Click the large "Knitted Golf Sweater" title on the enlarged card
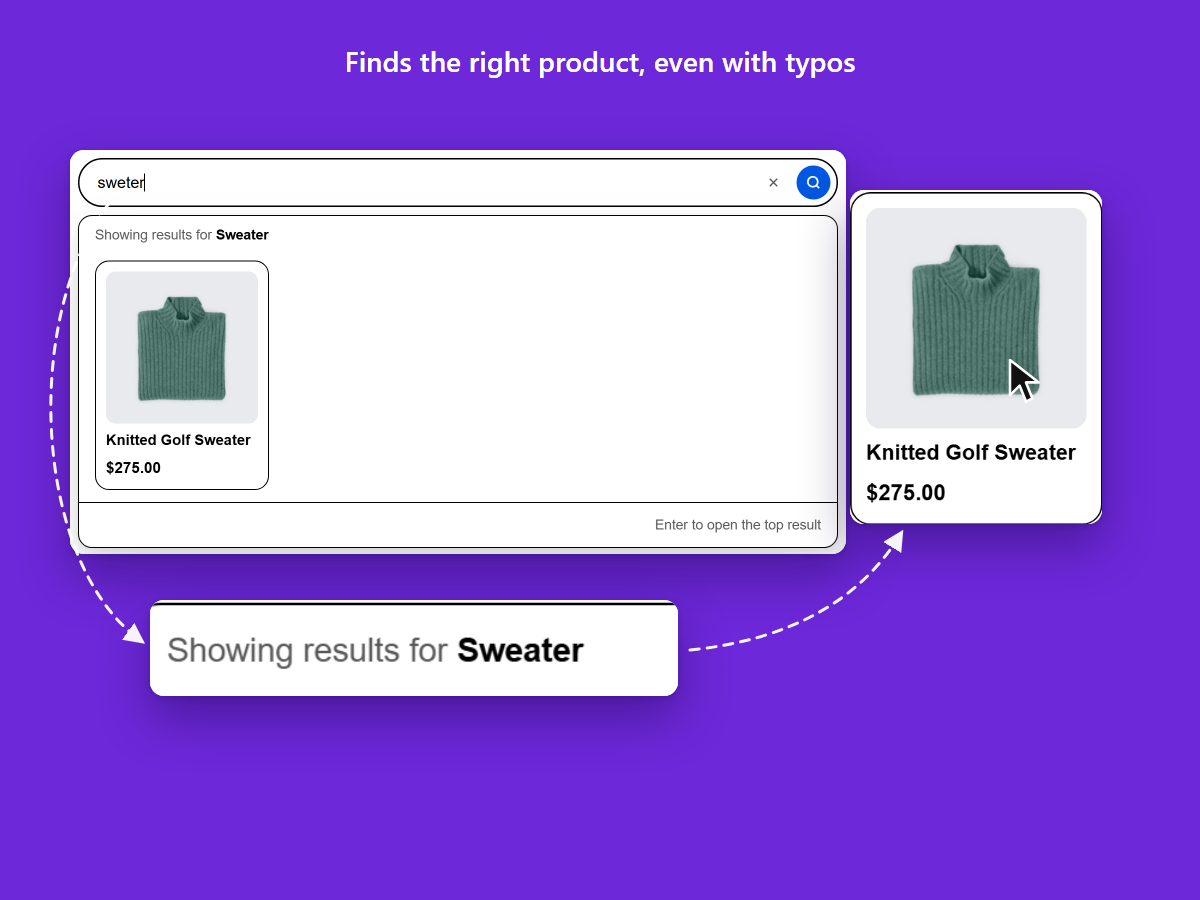This screenshot has width=1200, height=900. (x=971, y=453)
